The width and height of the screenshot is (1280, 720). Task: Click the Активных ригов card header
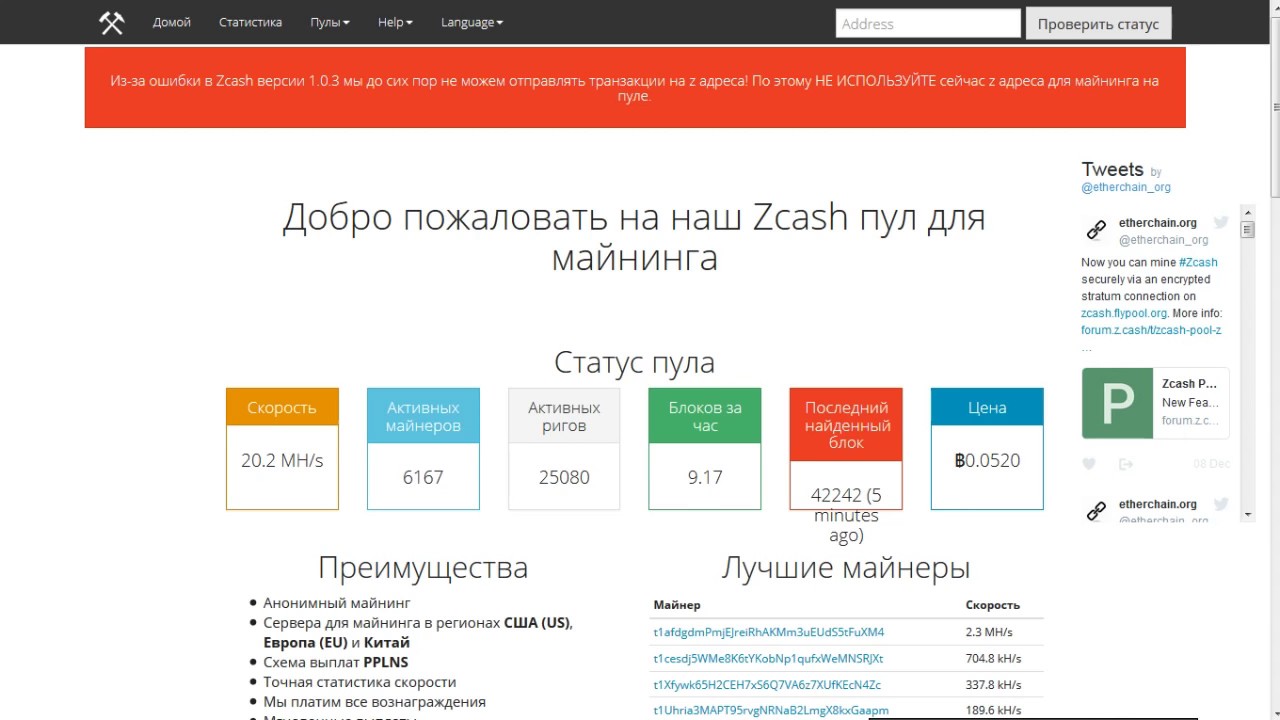(x=564, y=416)
